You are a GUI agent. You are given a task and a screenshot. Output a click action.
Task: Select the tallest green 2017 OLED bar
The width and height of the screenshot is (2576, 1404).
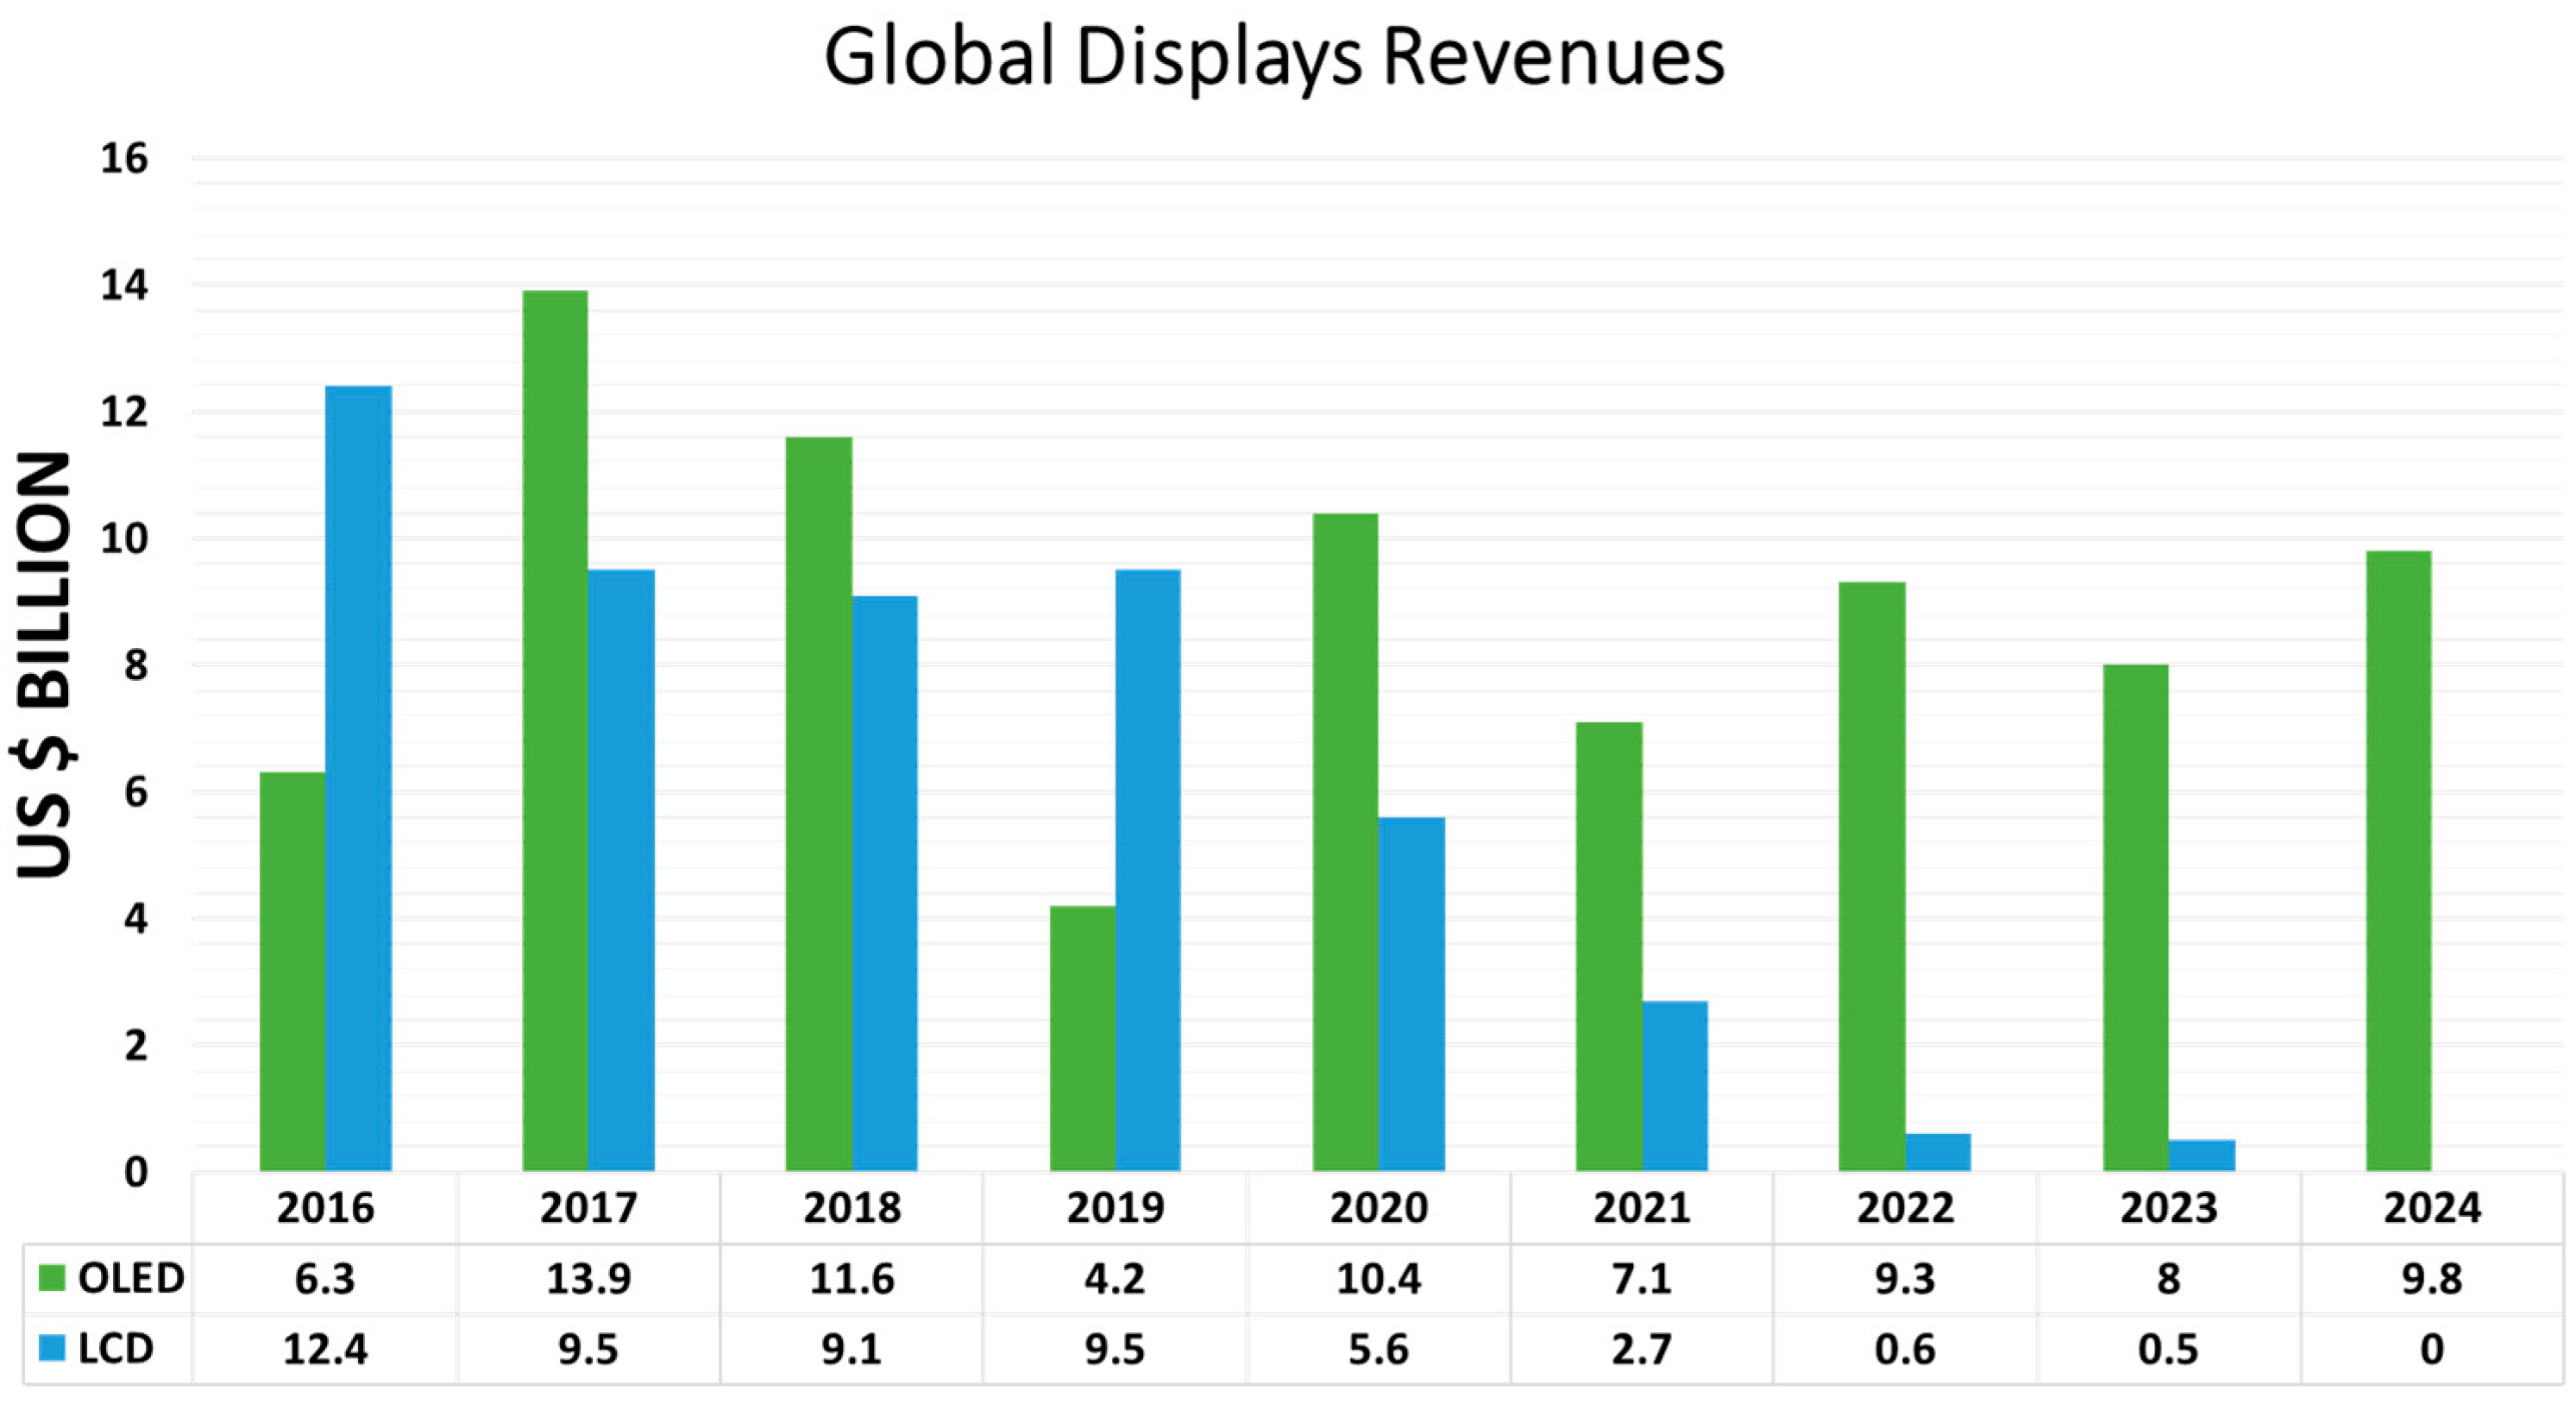point(555,730)
